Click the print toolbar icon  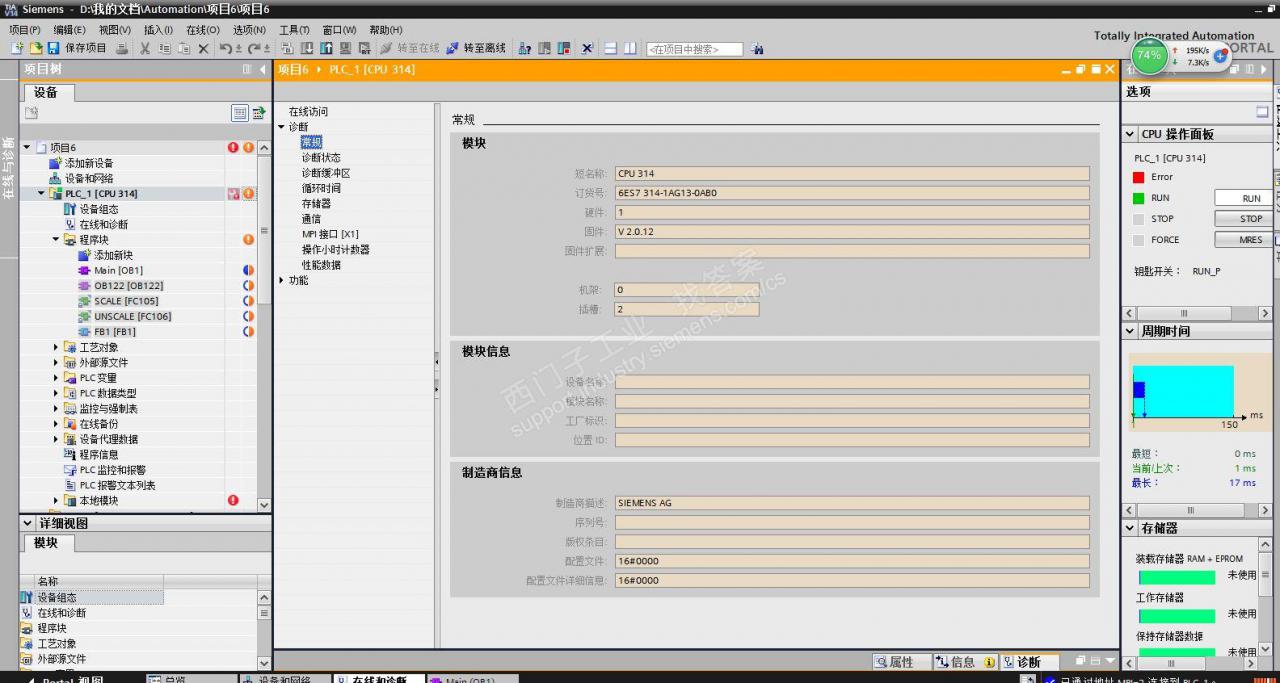[122, 48]
